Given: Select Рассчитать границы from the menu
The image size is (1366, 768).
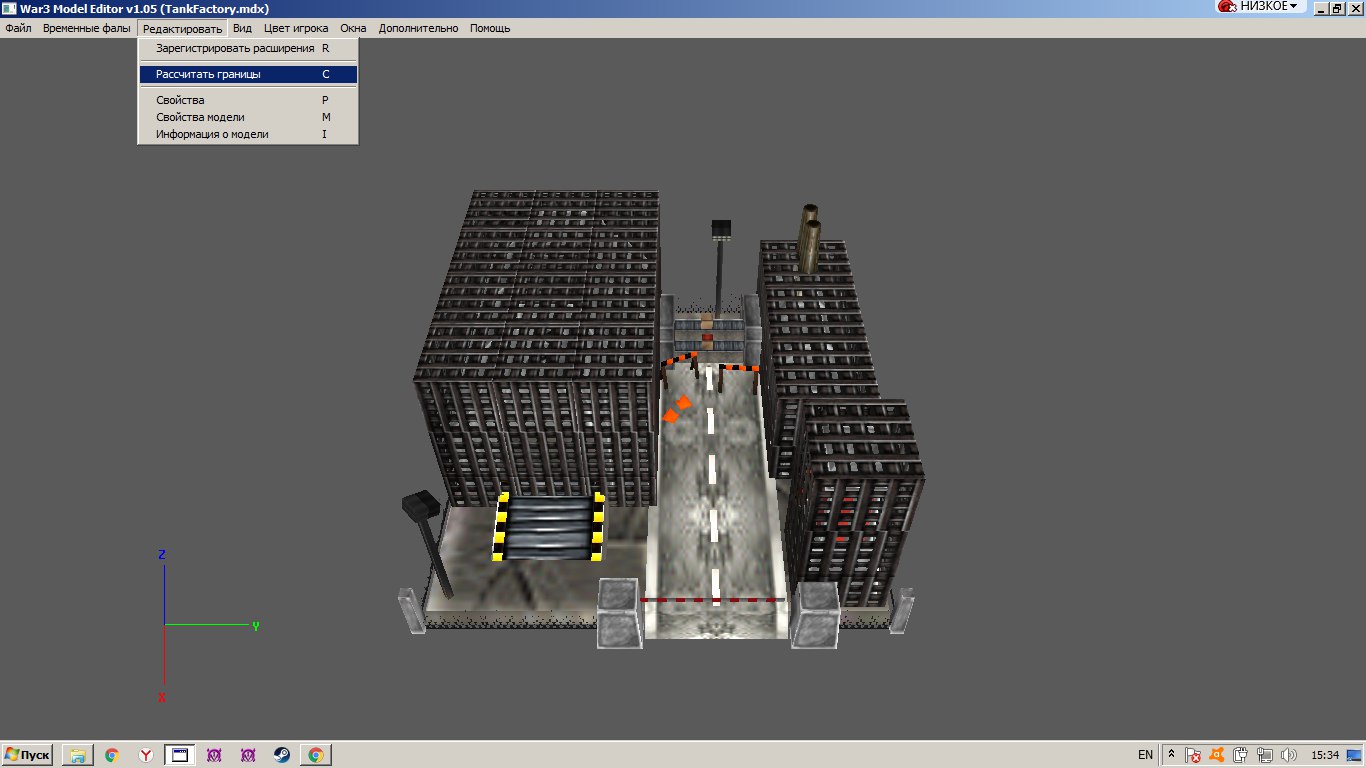Looking at the screenshot, I should (x=208, y=74).
